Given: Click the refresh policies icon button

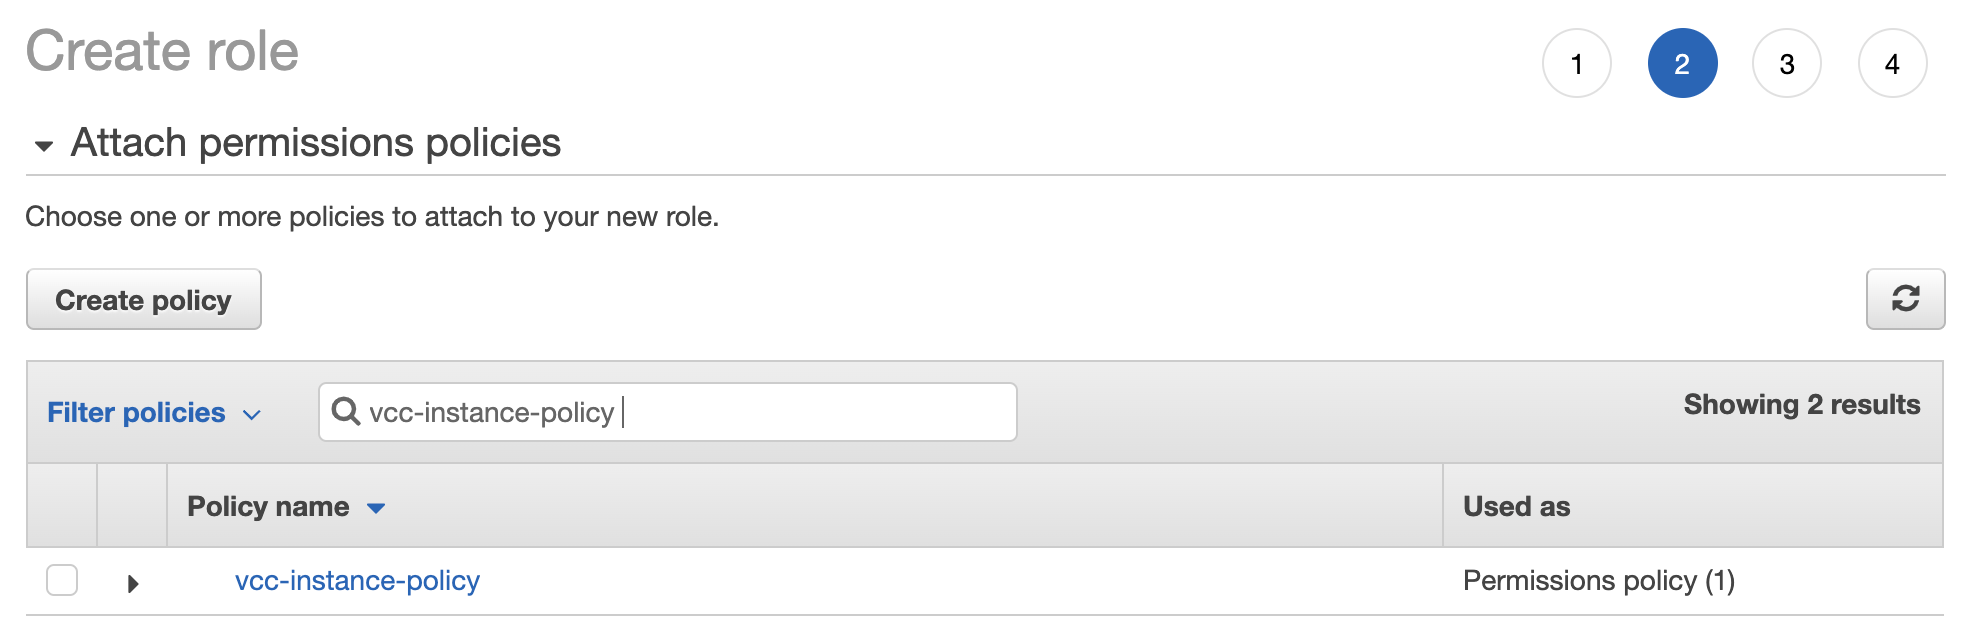Looking at the screenshot, I should tap(1905, 299).
